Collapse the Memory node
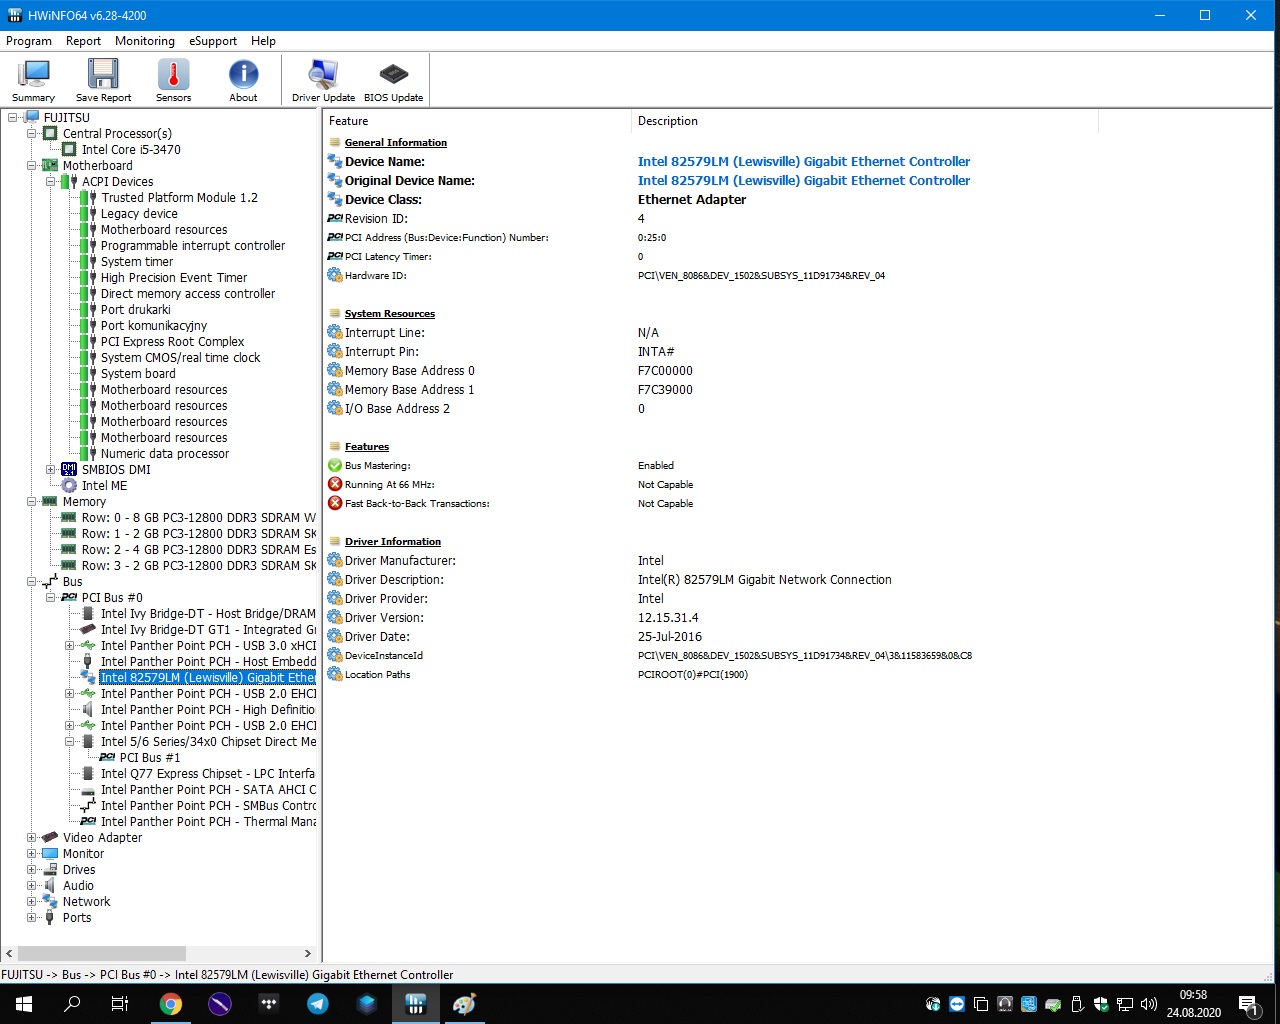The width and height of the screenshot is (1280, 1024). [x=32, y=502]
